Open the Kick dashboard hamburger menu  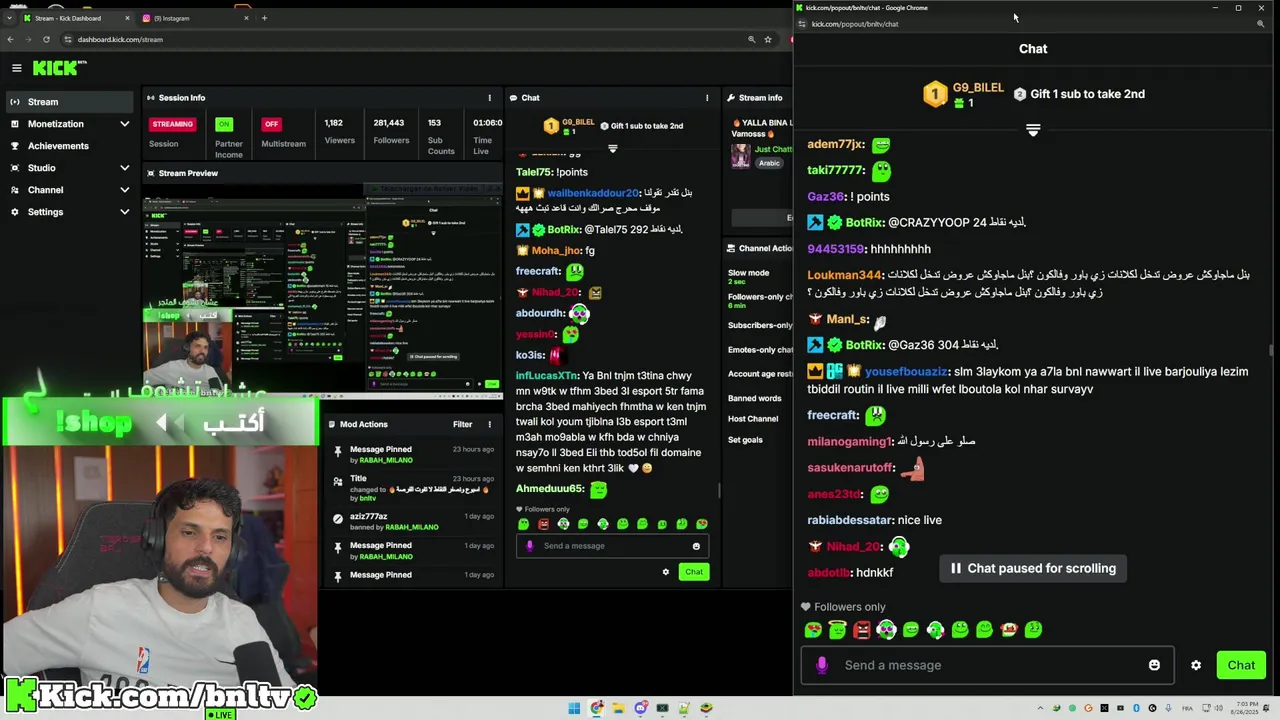(x=17, y=68)
